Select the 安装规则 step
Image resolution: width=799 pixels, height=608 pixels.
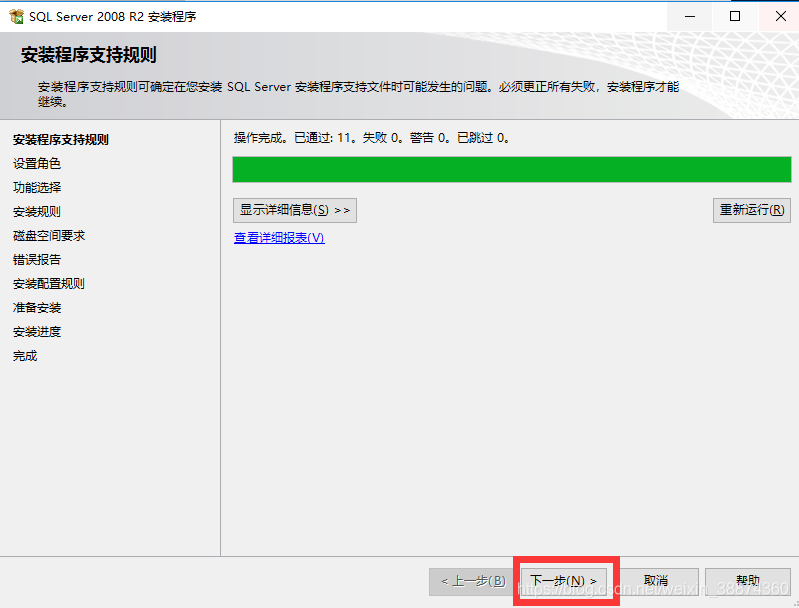coord(37,212)
